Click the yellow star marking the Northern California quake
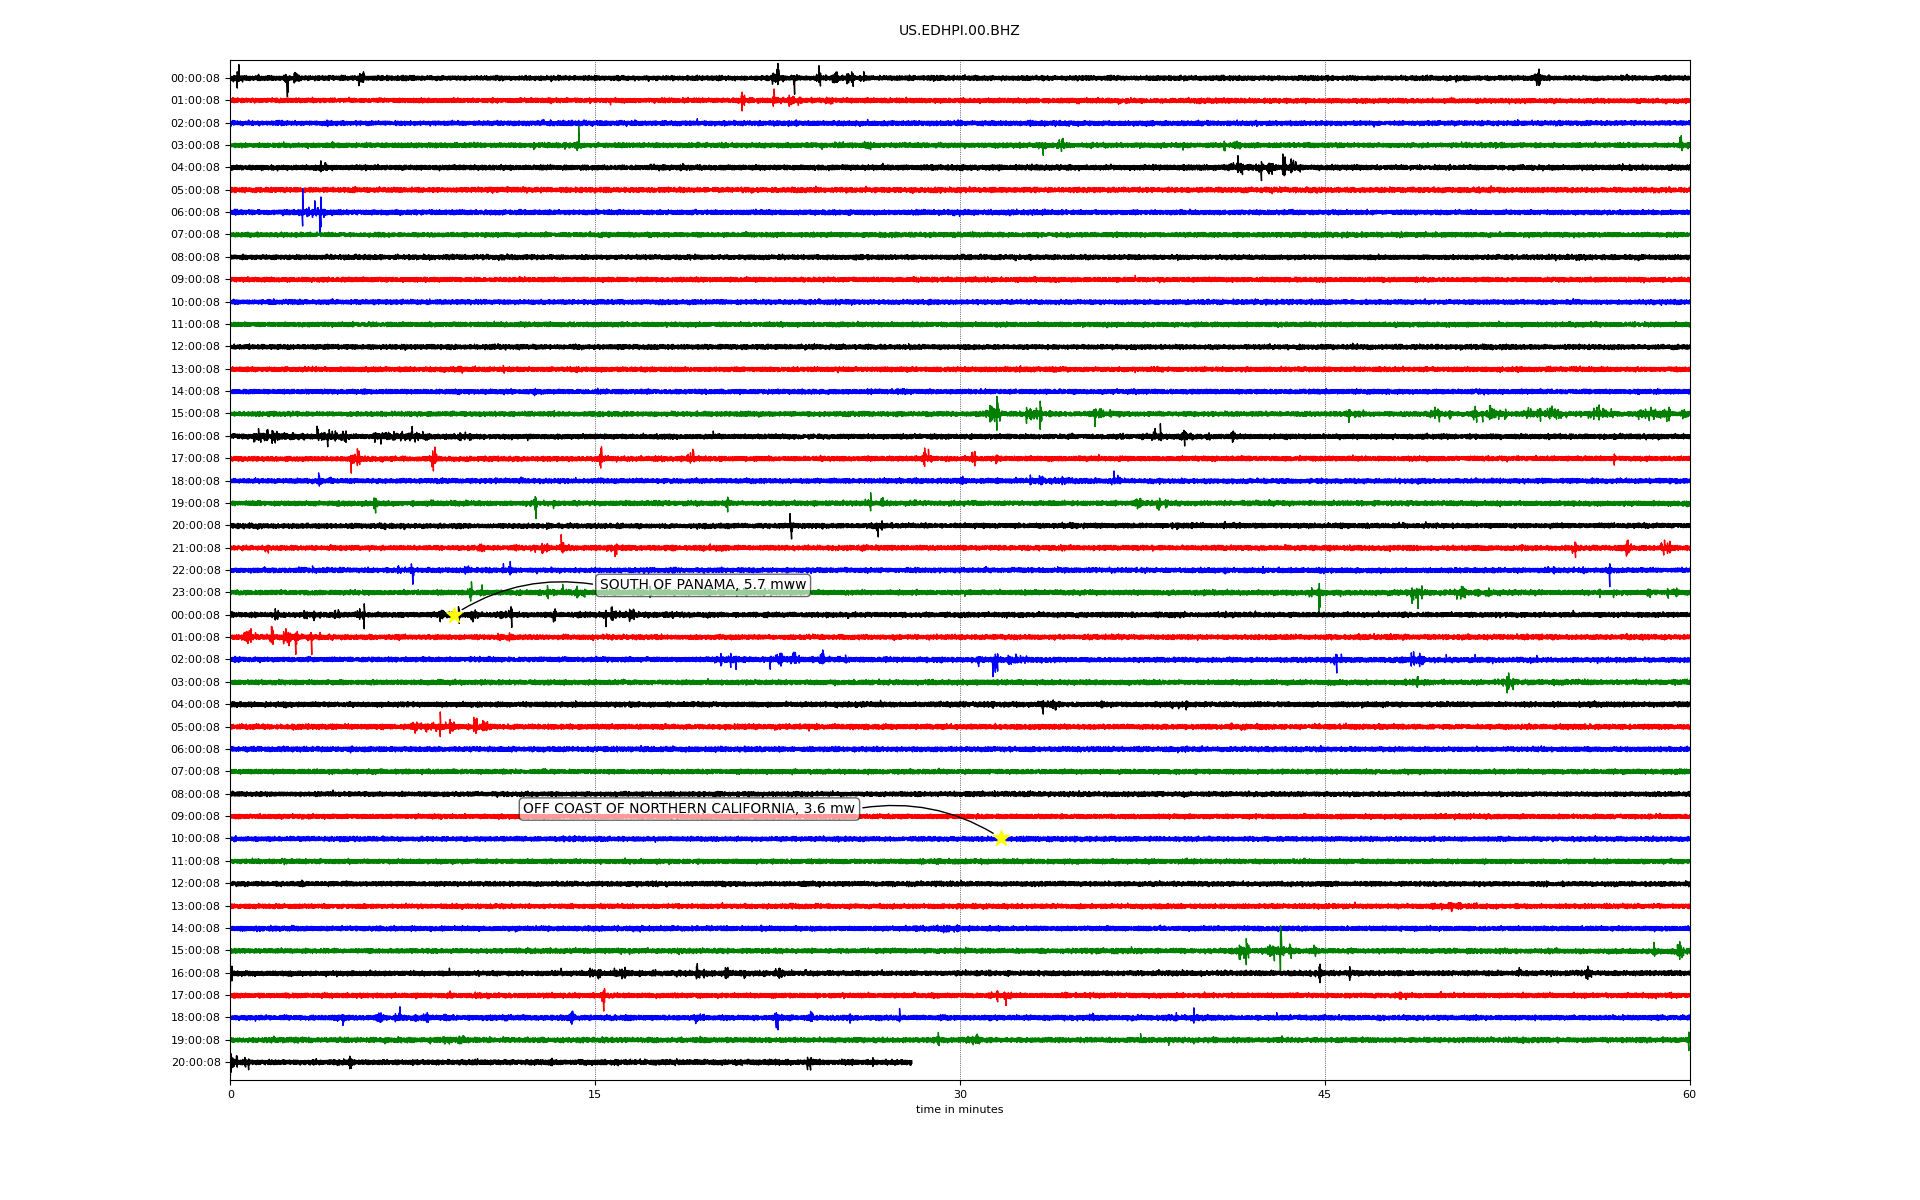The height and width of the screenshot is (1200, 1920). [1001, 838]
